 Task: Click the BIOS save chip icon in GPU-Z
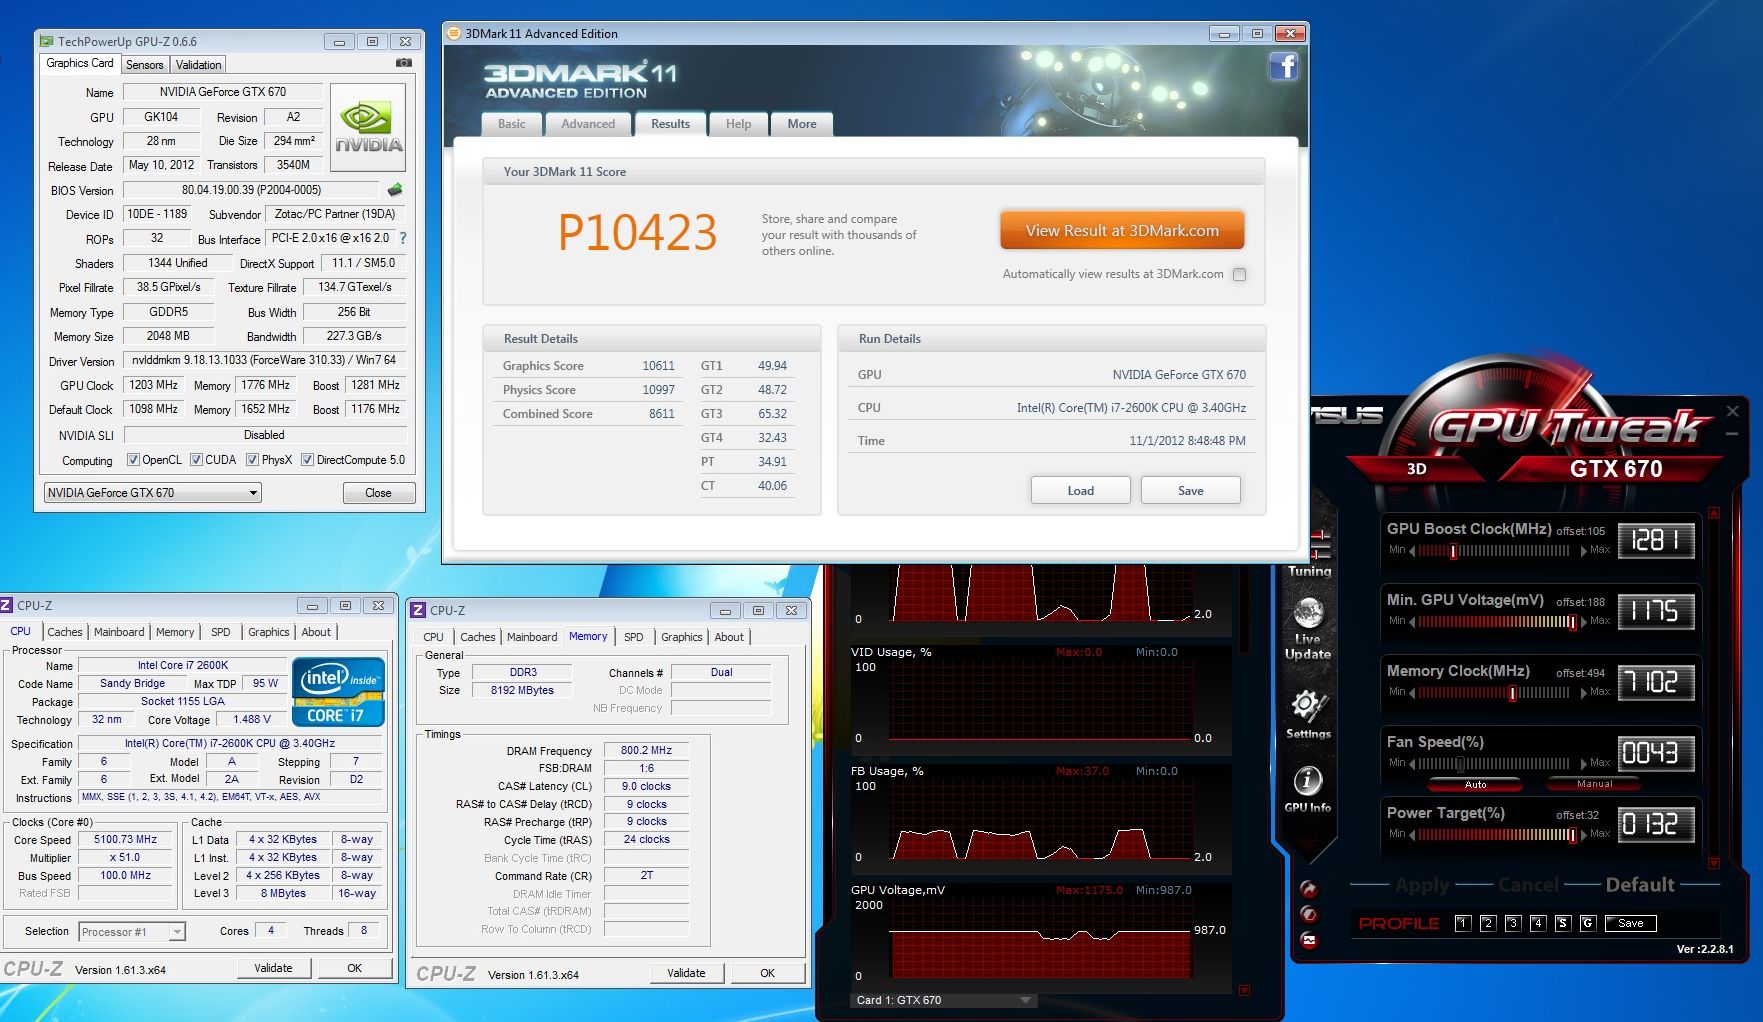(395, 189)
